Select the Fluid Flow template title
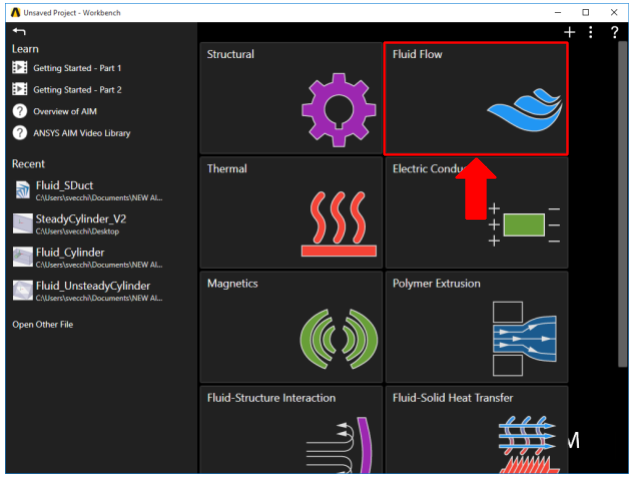633x477 pixels. point(417,54)
